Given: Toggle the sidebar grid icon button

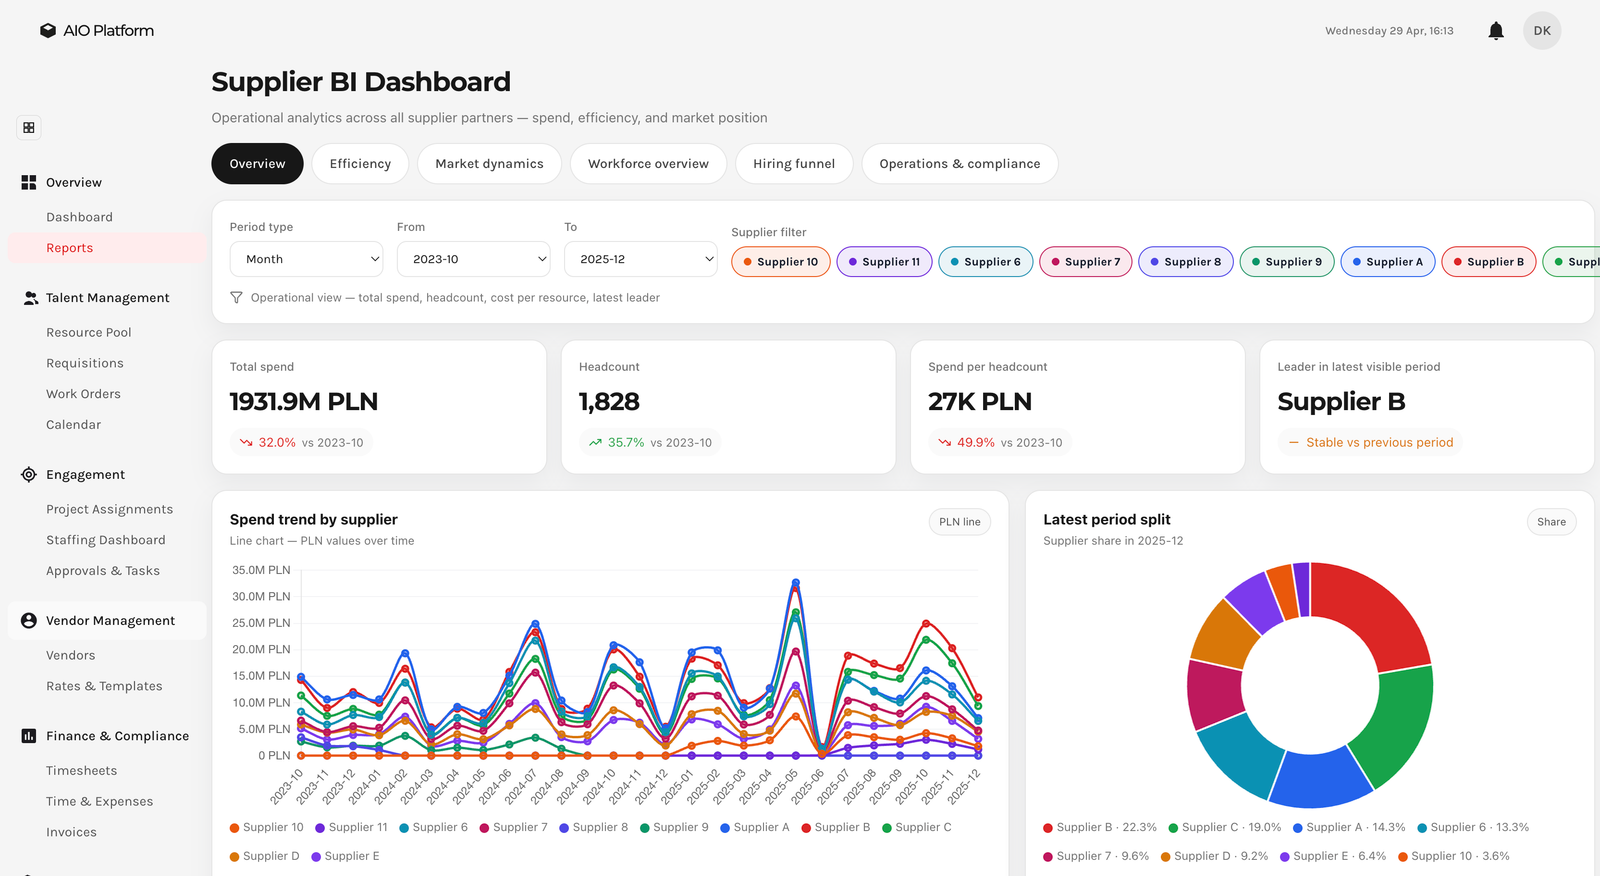Looking at the screenshot, I should [x=29, y=128].
